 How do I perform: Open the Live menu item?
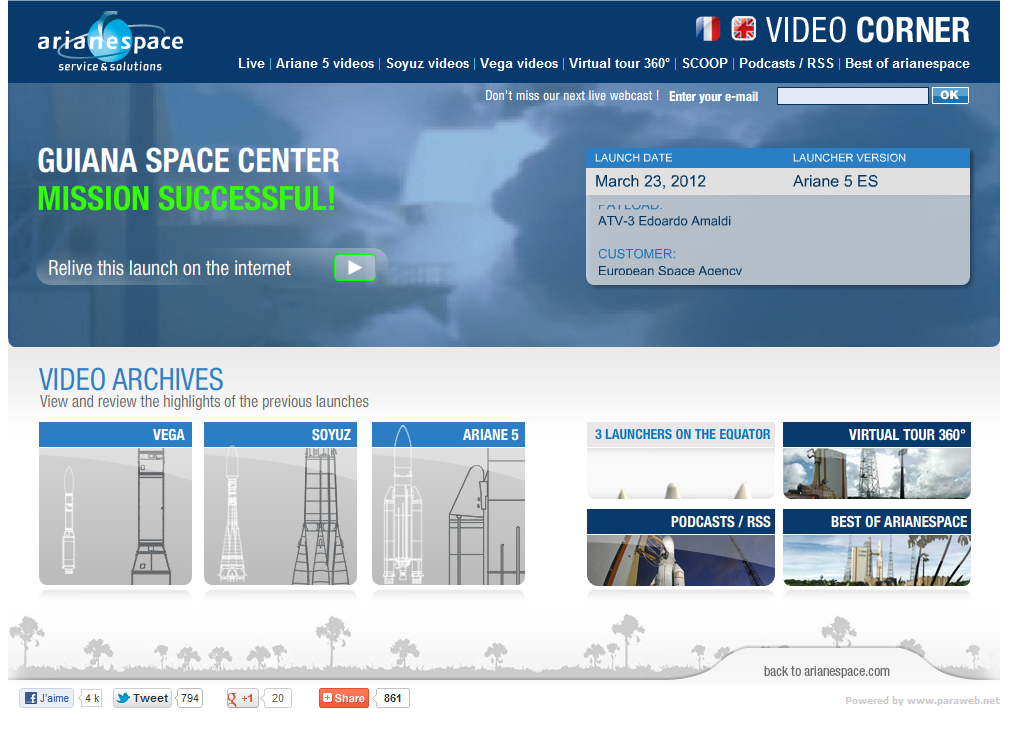[251, 63]
